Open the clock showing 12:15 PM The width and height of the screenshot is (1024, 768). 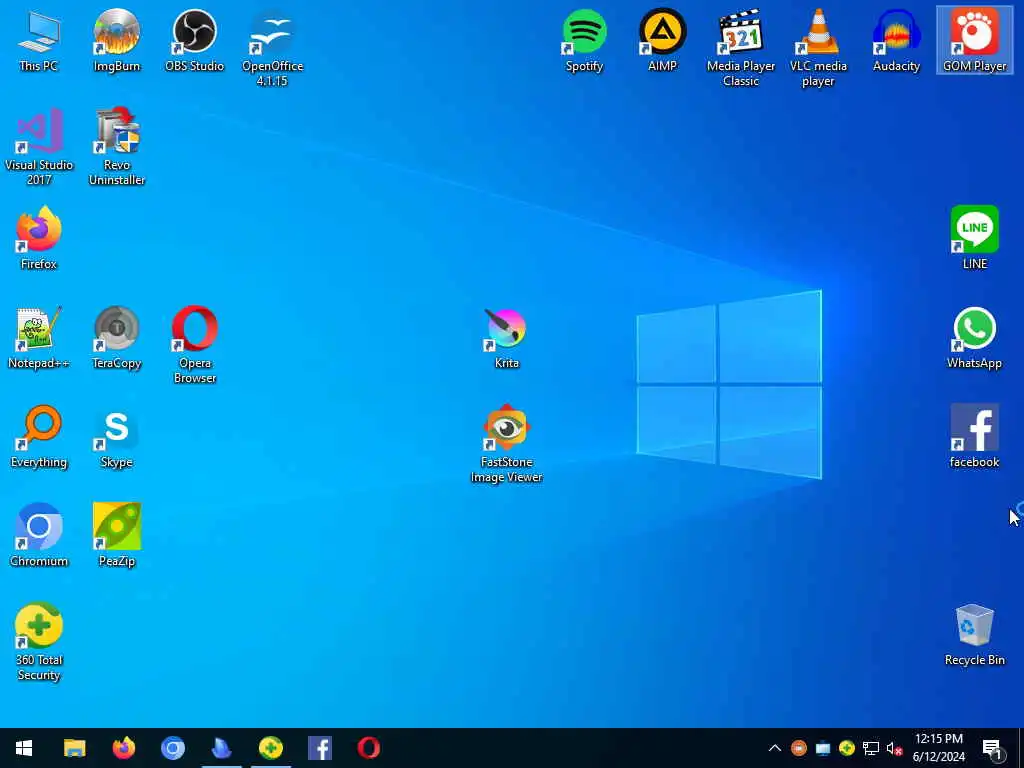pyautogui.click(x=938, y=748)
